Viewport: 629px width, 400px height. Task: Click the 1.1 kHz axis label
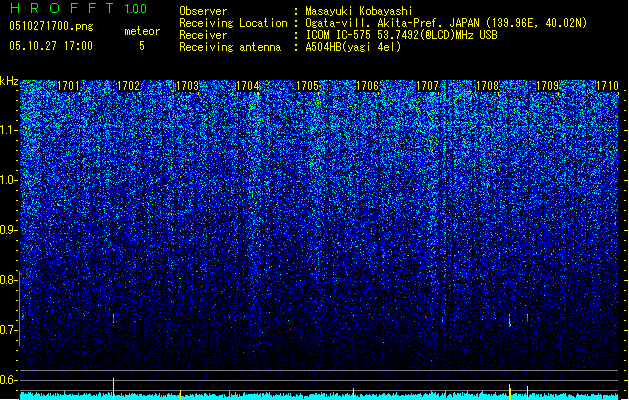point(8,130)
